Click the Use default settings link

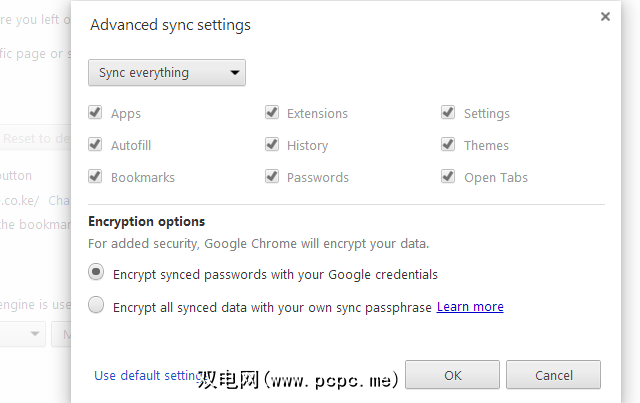click(x=143, y=376)
